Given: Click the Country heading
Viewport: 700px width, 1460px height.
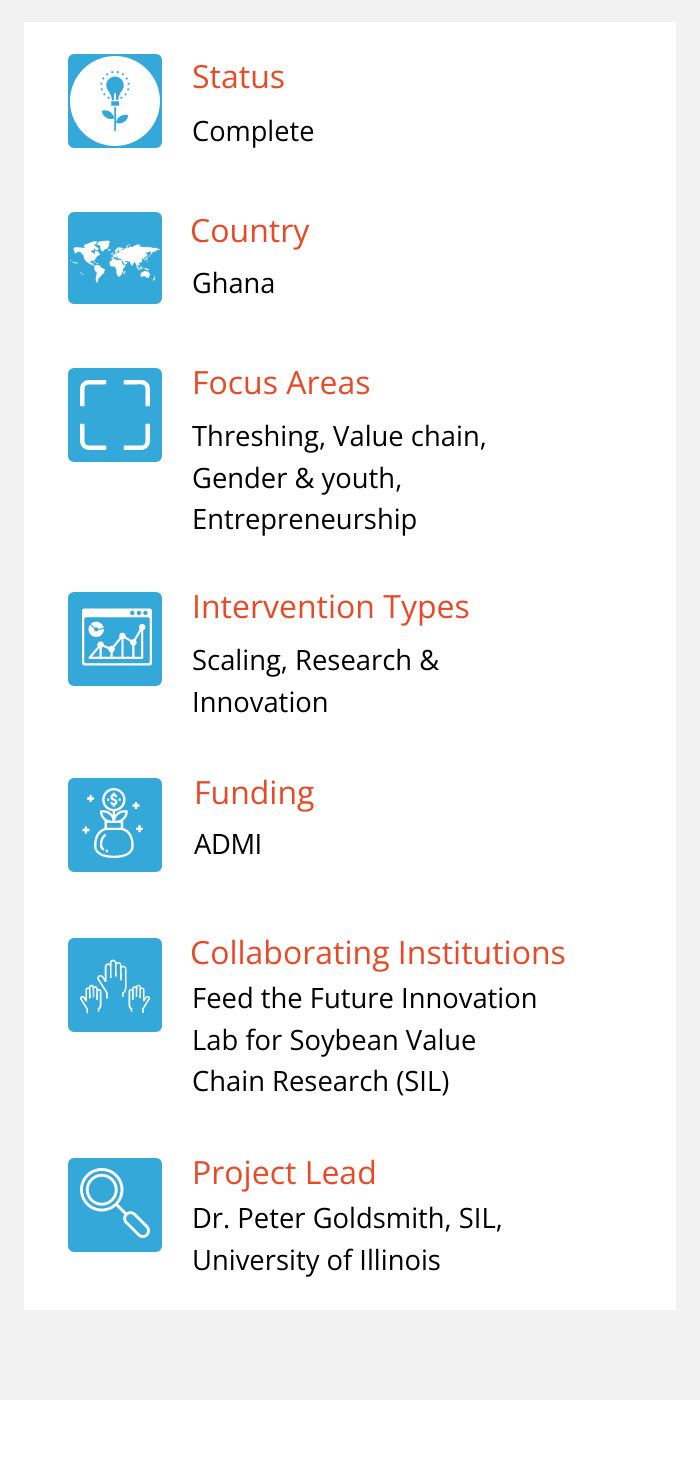Looking at the screenshot, I should point(250,231).
